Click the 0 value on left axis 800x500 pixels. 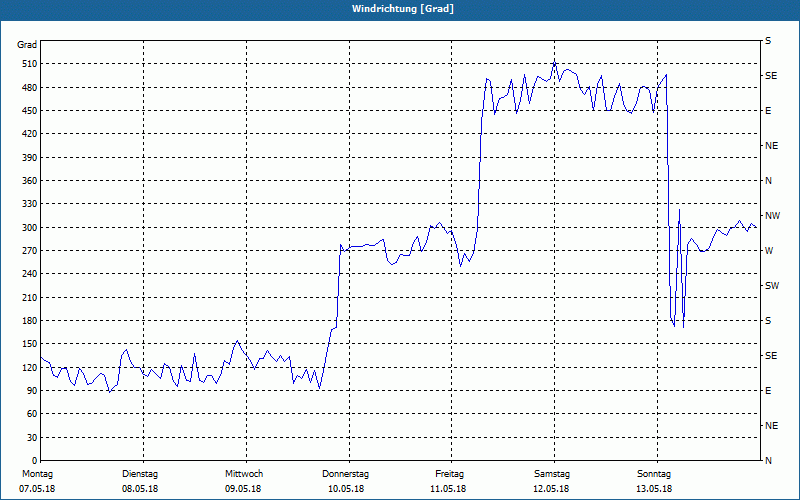pyautogui.click(x=34, y=461)
